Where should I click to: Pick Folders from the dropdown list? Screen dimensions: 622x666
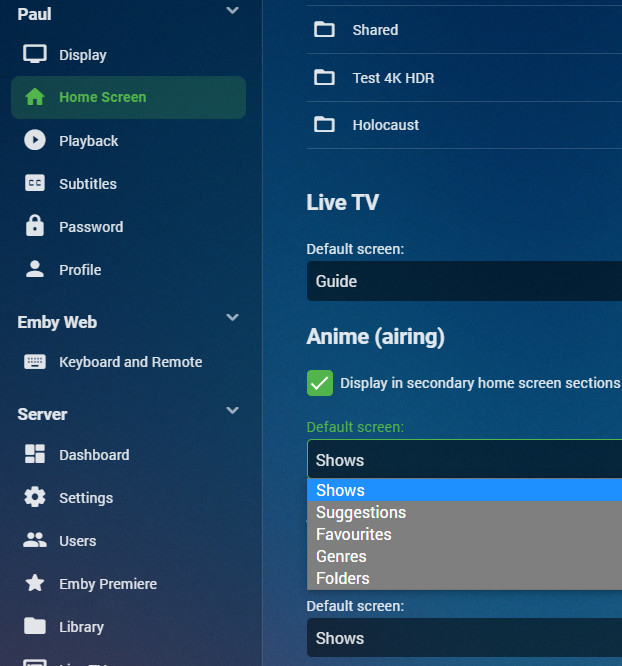coord(464,579)
